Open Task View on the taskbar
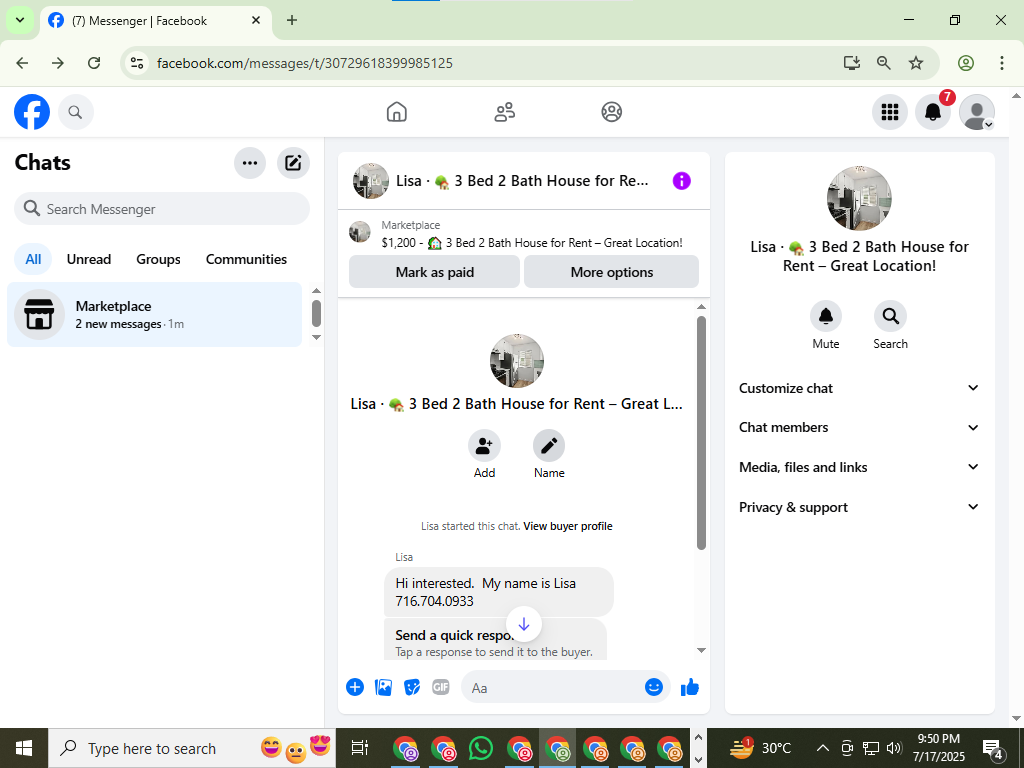Viewport: 1024px width, 768px height. [359, 748]
